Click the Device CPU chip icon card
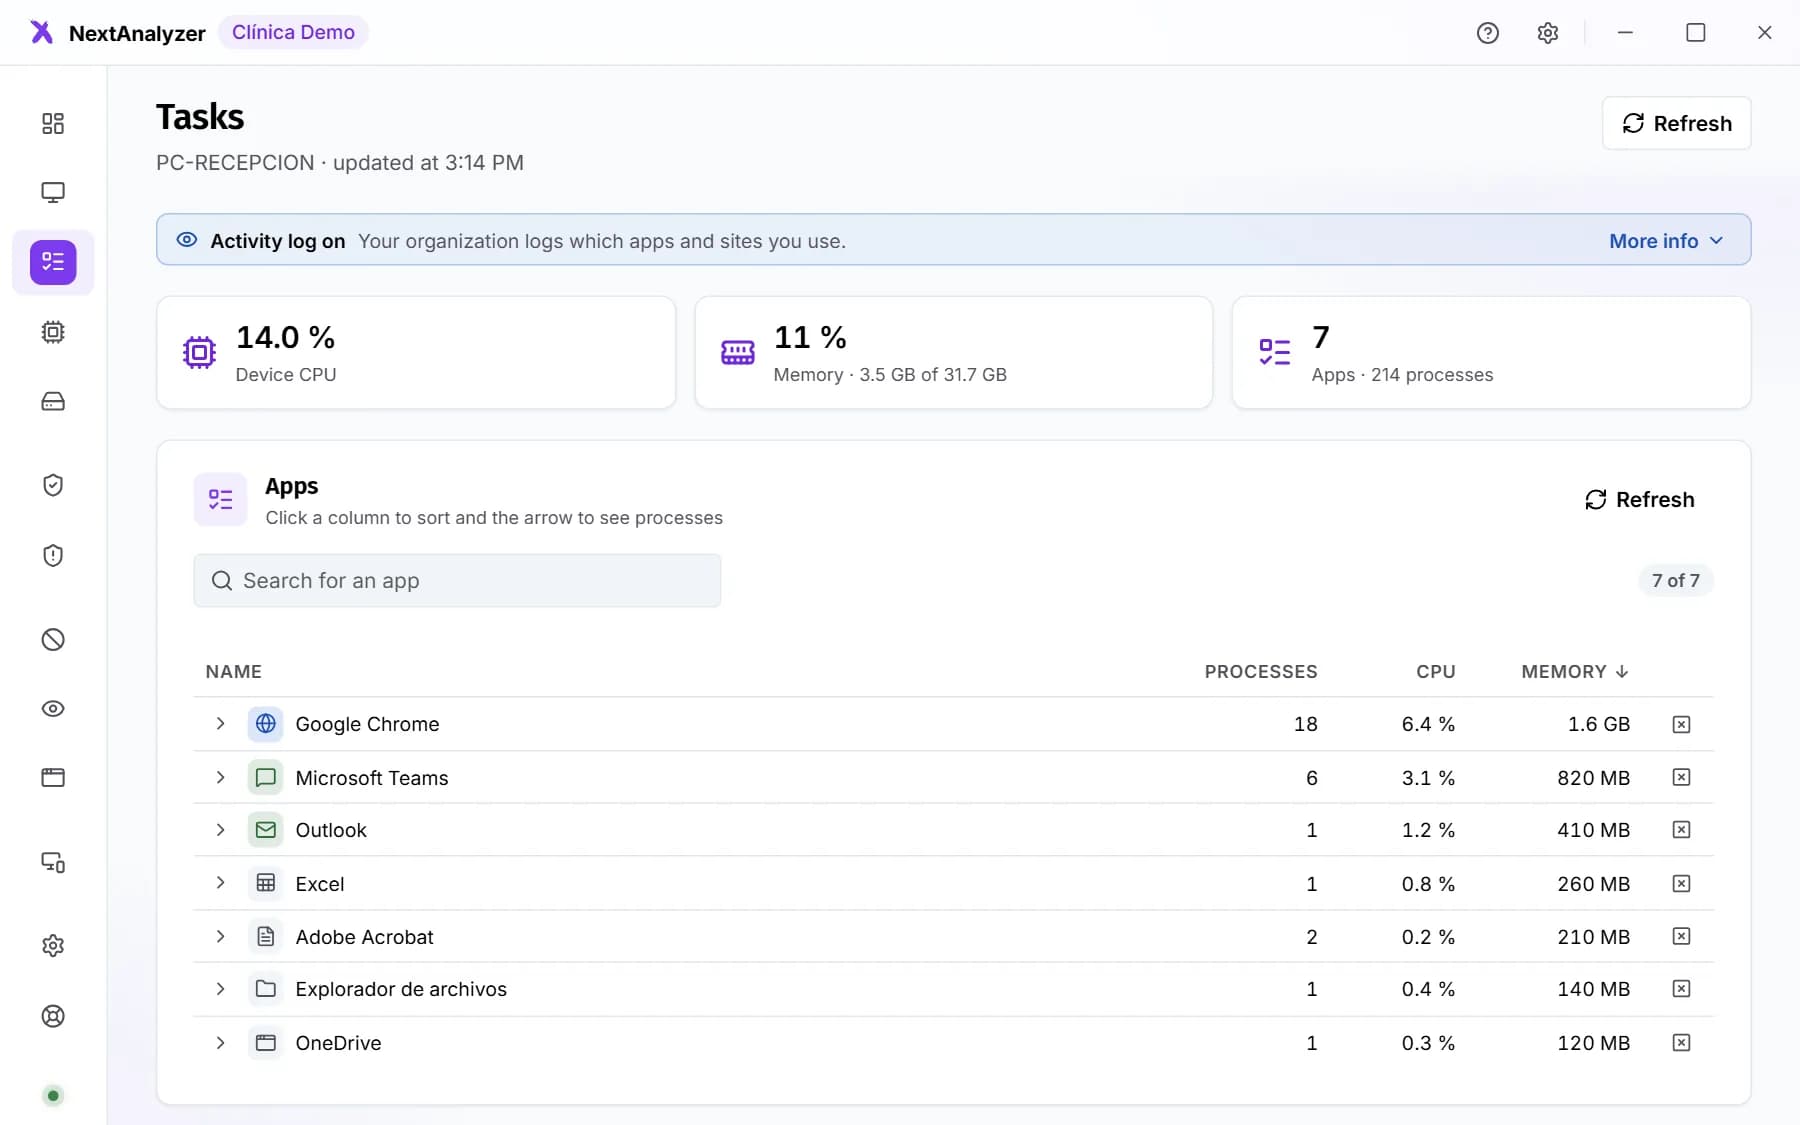 (199, 352)
